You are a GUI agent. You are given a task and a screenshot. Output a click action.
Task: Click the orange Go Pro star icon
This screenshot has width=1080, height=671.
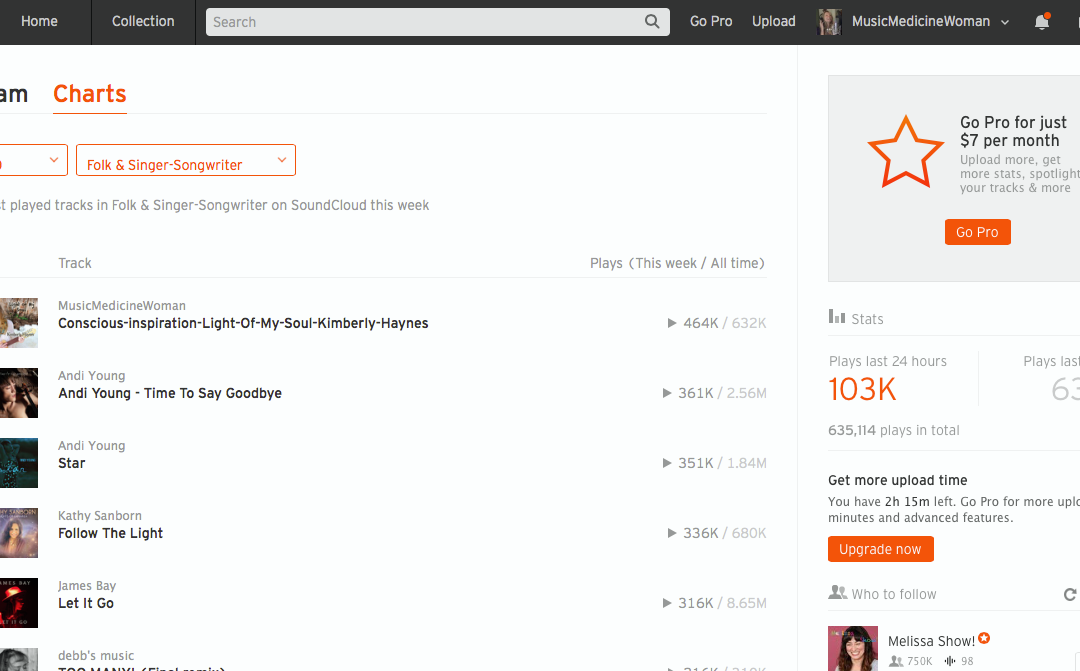905,152
